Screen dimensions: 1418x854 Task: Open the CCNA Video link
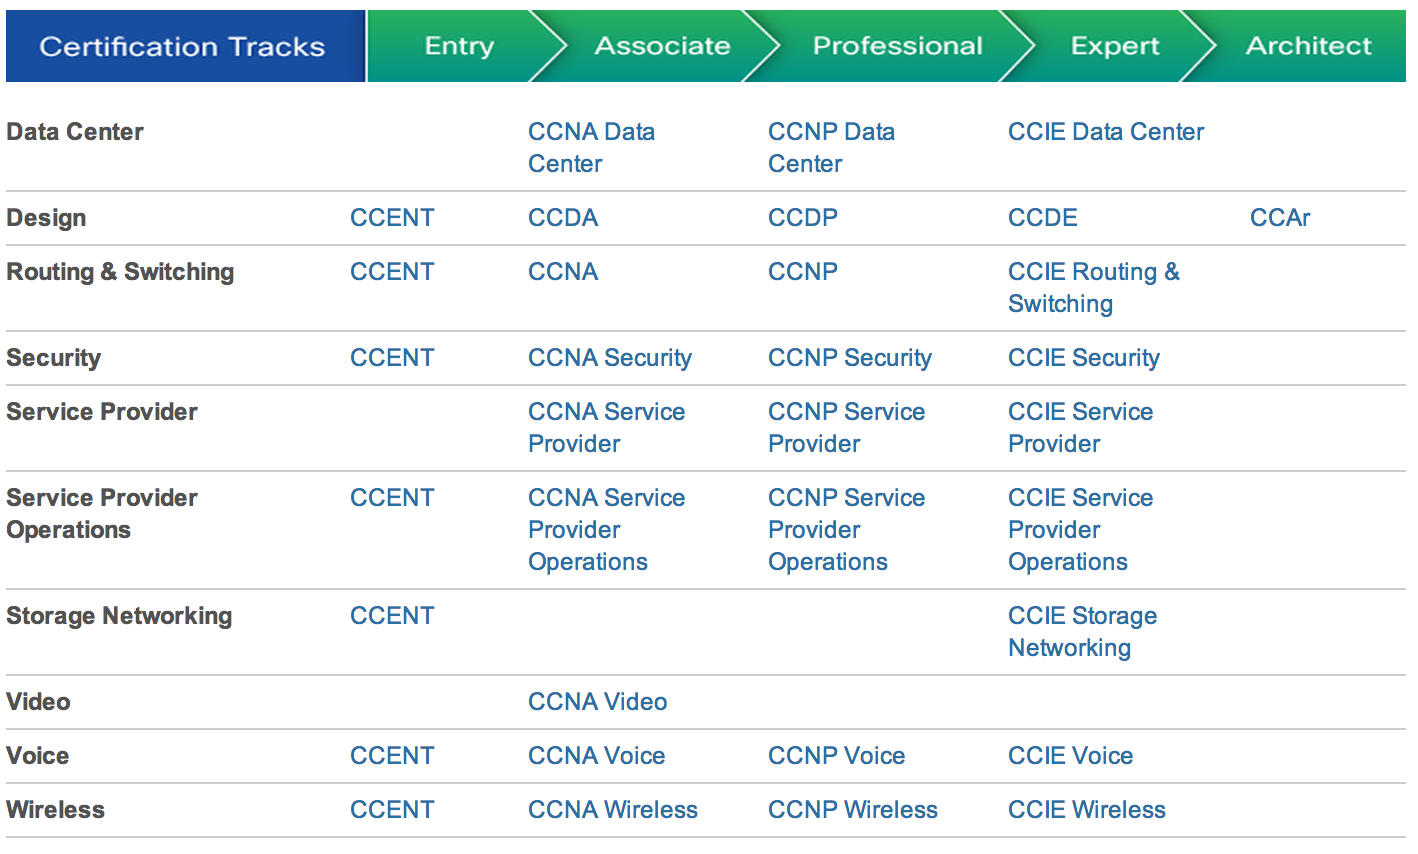pyautogui.click(x=597, y=702)
